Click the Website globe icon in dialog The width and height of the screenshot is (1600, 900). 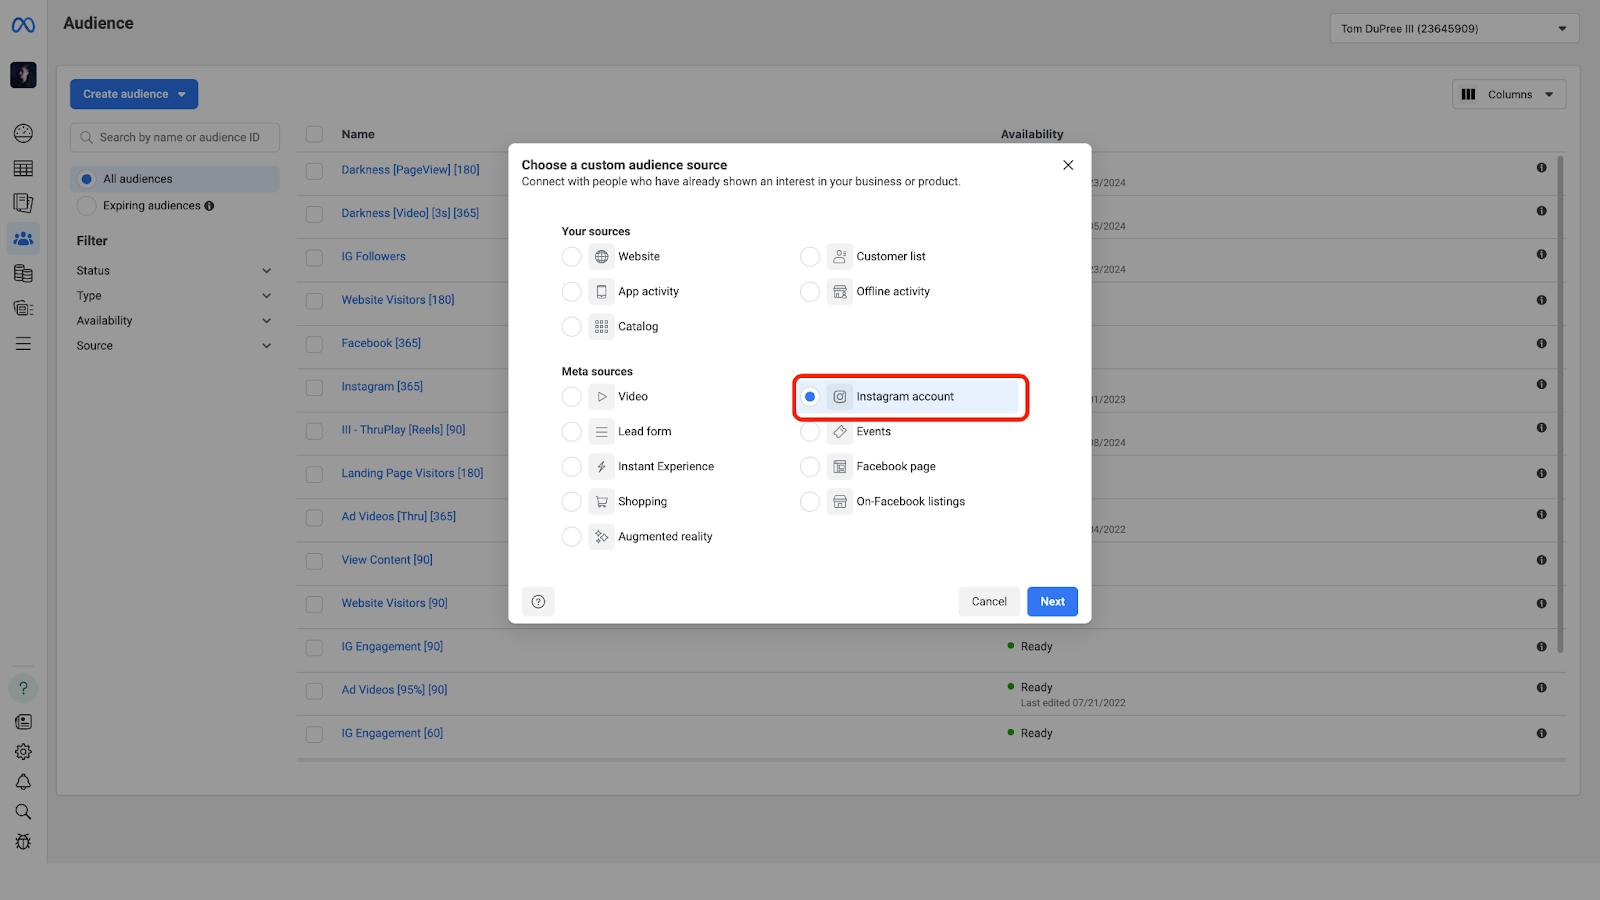coord(601,257)
